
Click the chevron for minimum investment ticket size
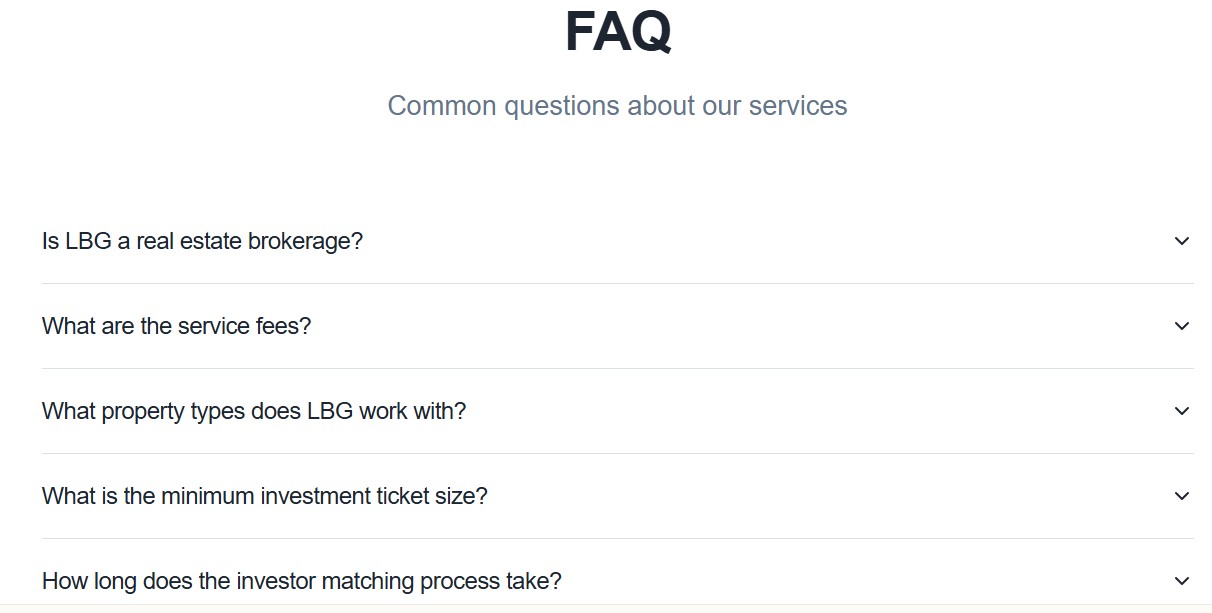tap(1182, 496)
